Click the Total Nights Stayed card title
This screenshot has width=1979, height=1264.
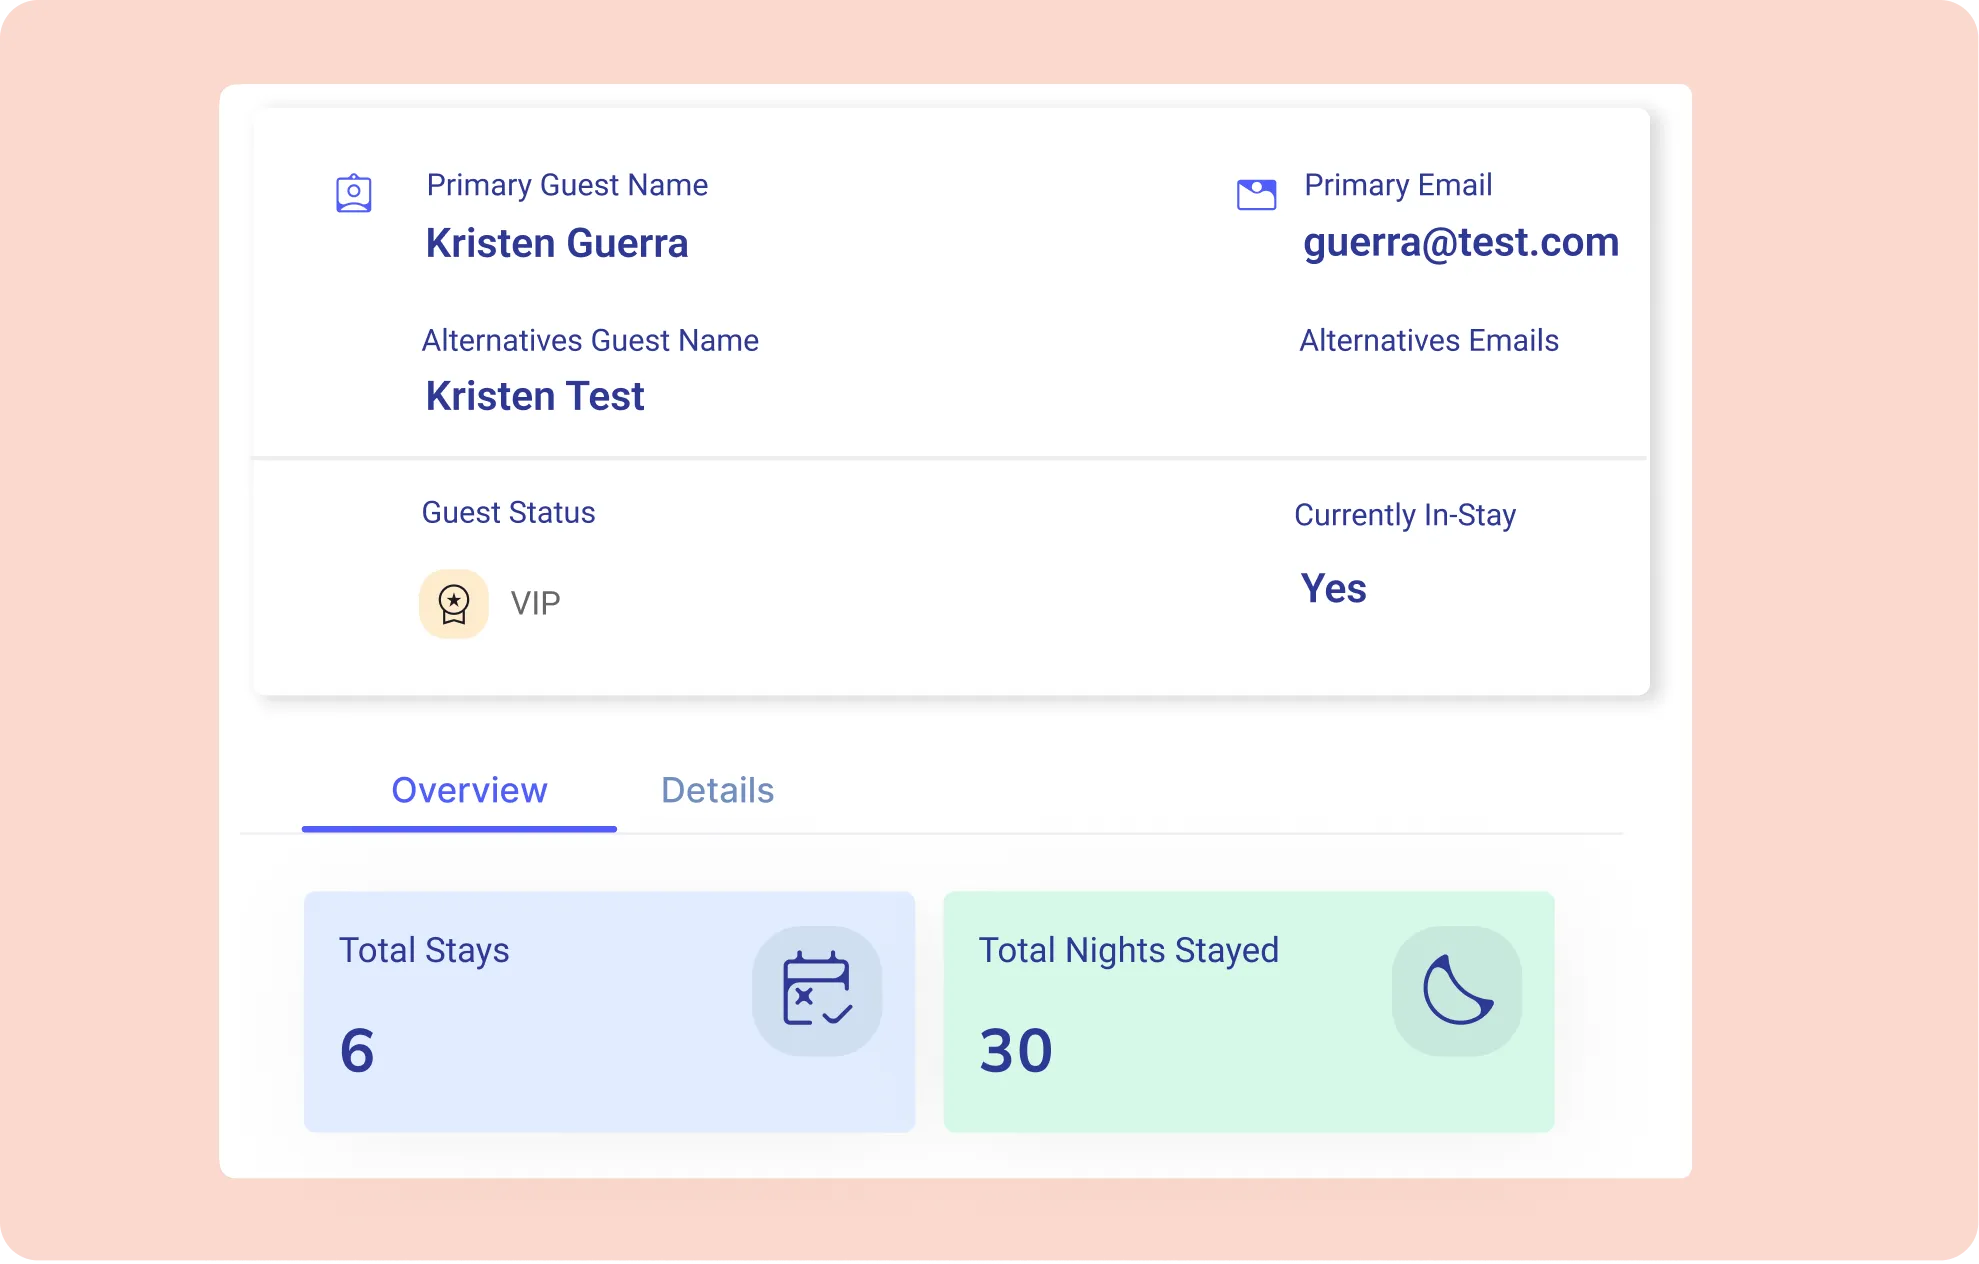point(1128,950)
